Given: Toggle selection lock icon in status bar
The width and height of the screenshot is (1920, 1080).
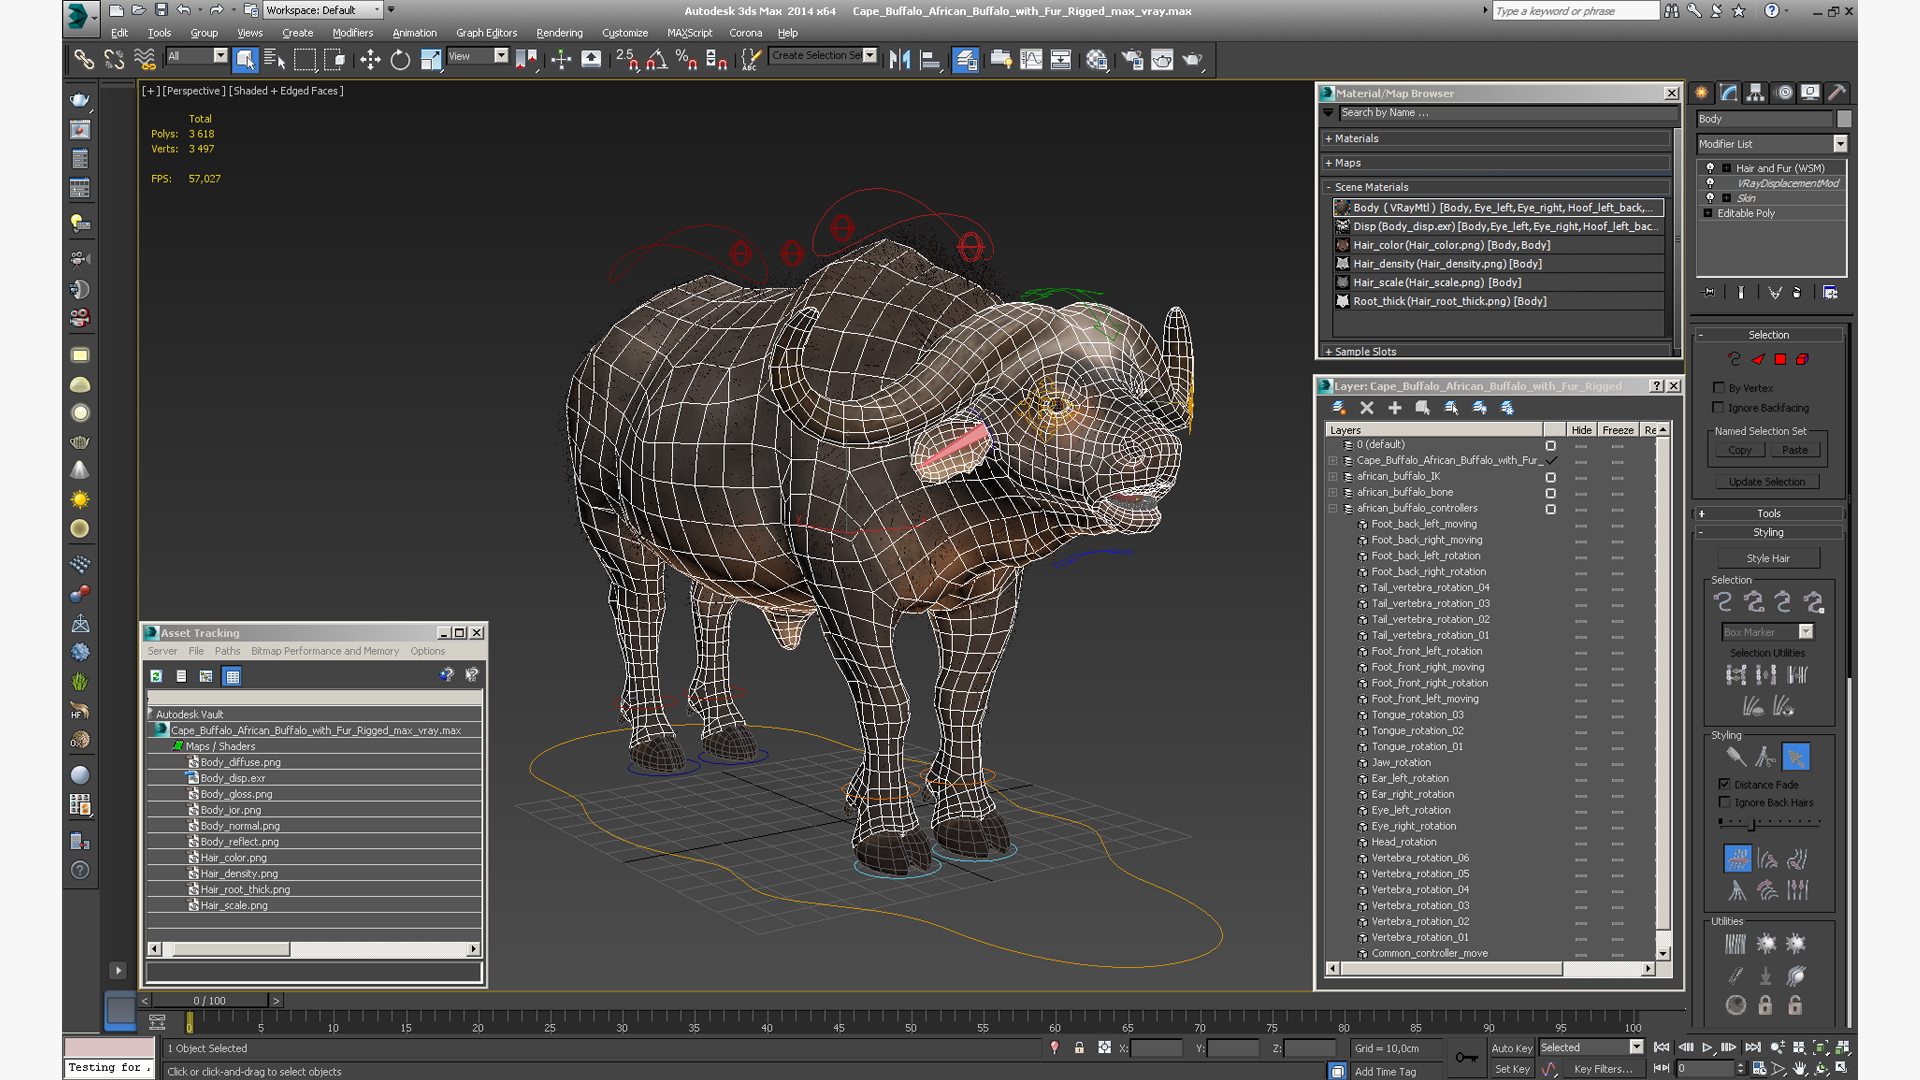Looking at the screenshot, I should click(1079, 1048).
